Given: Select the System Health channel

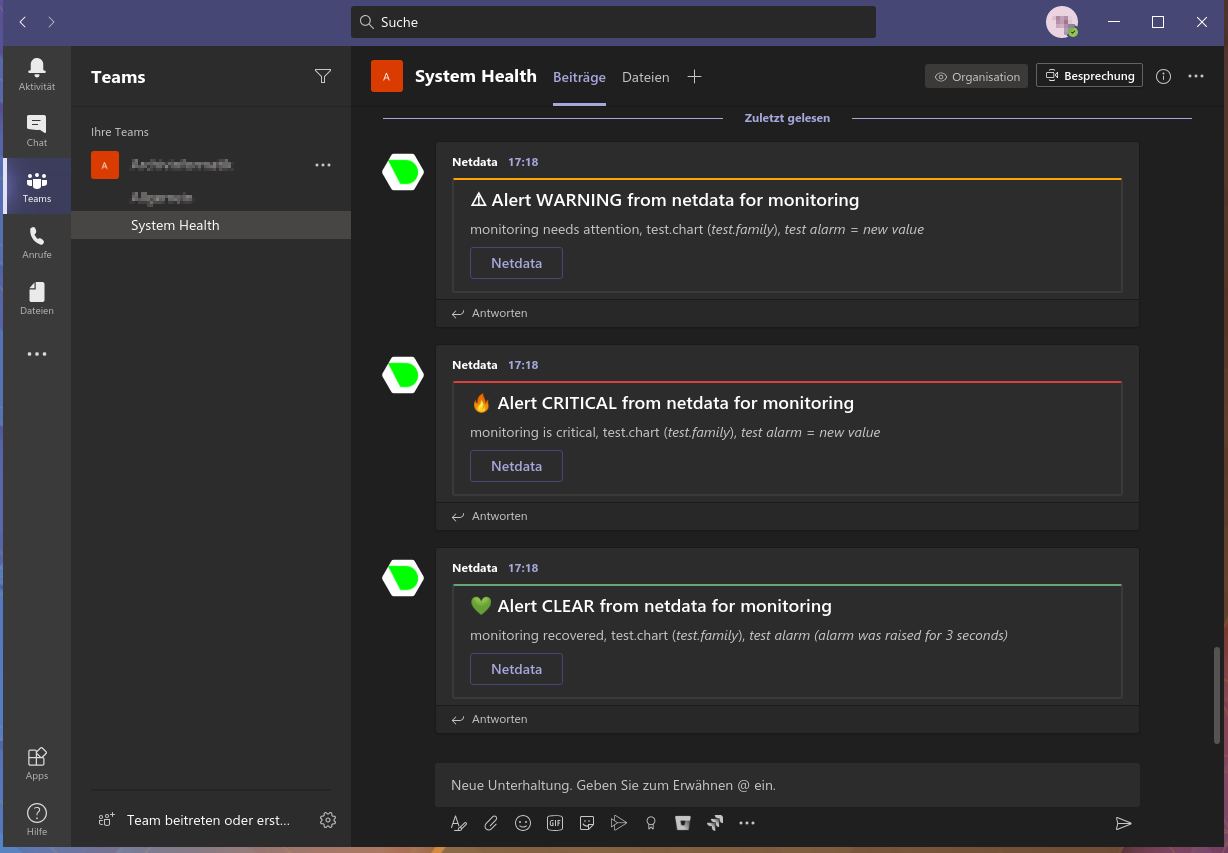Looking at the screenshot, I should [x=211, y=225].
